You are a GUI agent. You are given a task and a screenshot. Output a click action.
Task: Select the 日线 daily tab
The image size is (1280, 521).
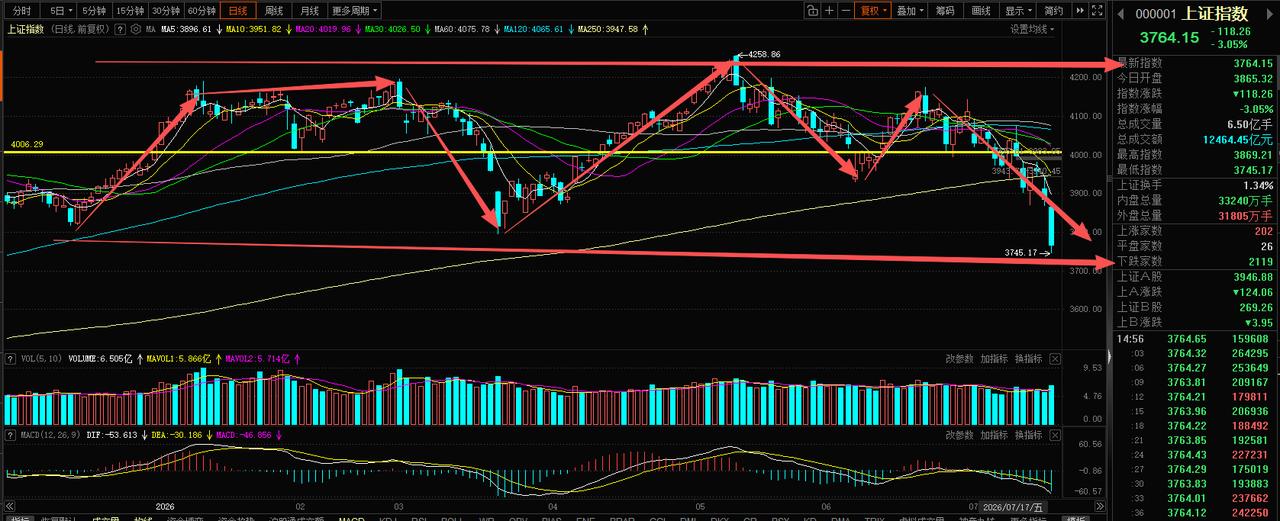coord(238,10)
